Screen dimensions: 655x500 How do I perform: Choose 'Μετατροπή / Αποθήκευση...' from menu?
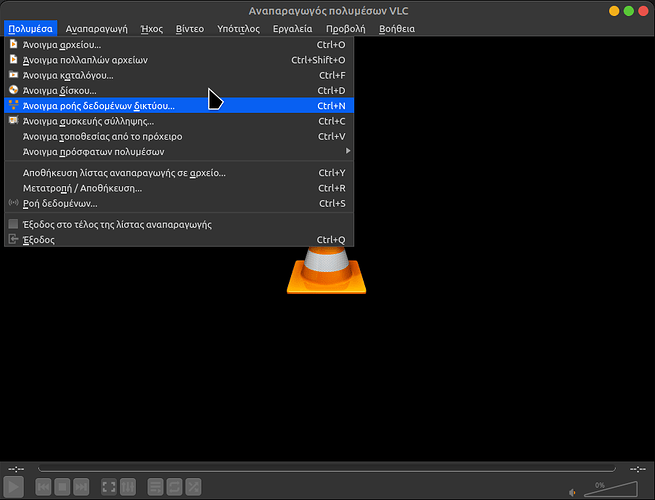click(82, 188)
